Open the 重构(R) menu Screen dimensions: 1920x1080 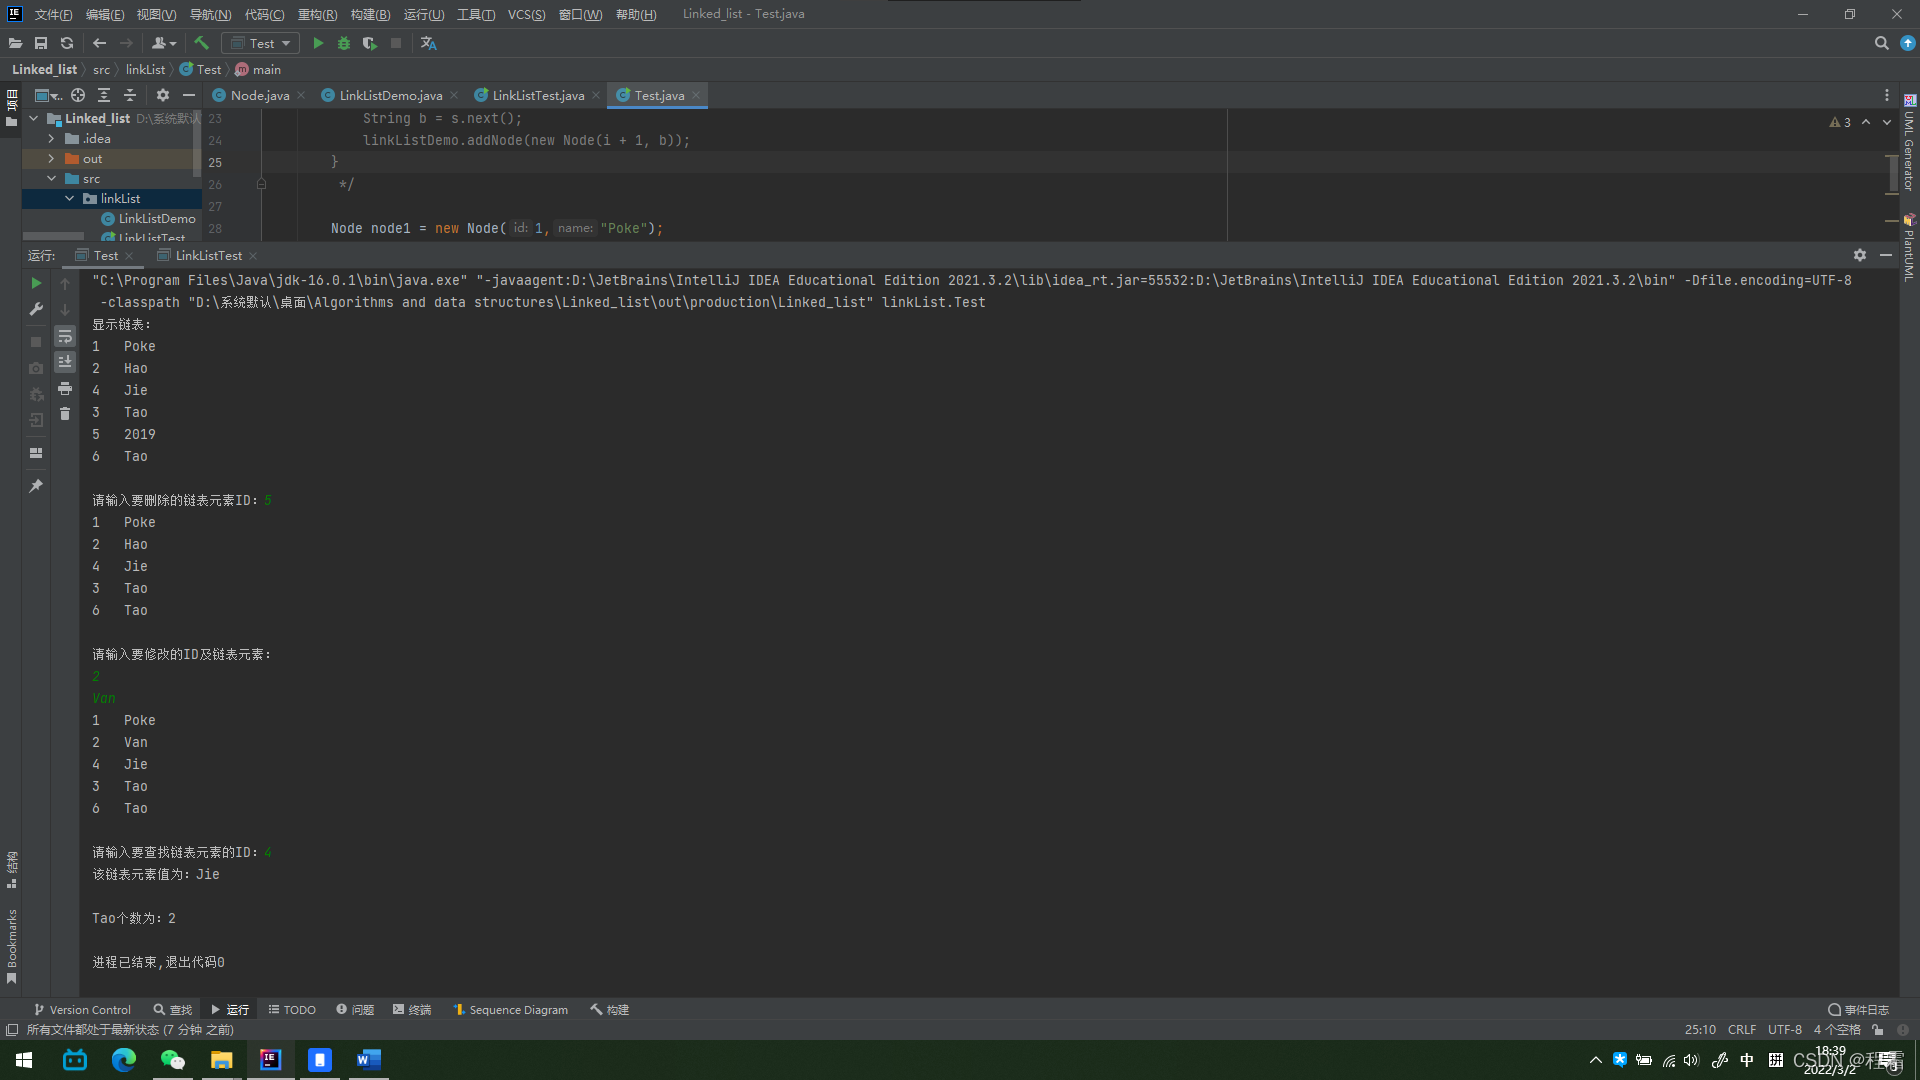(317, 14)
